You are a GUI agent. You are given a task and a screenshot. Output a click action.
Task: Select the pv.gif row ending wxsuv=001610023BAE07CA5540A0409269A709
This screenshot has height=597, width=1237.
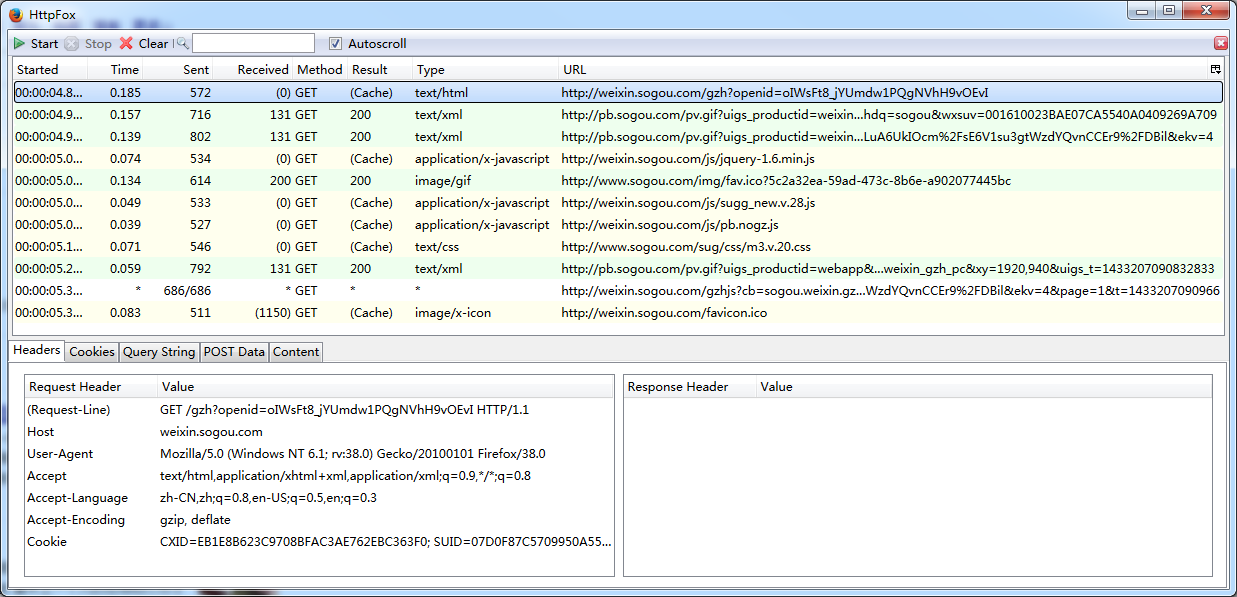point(618,115)
